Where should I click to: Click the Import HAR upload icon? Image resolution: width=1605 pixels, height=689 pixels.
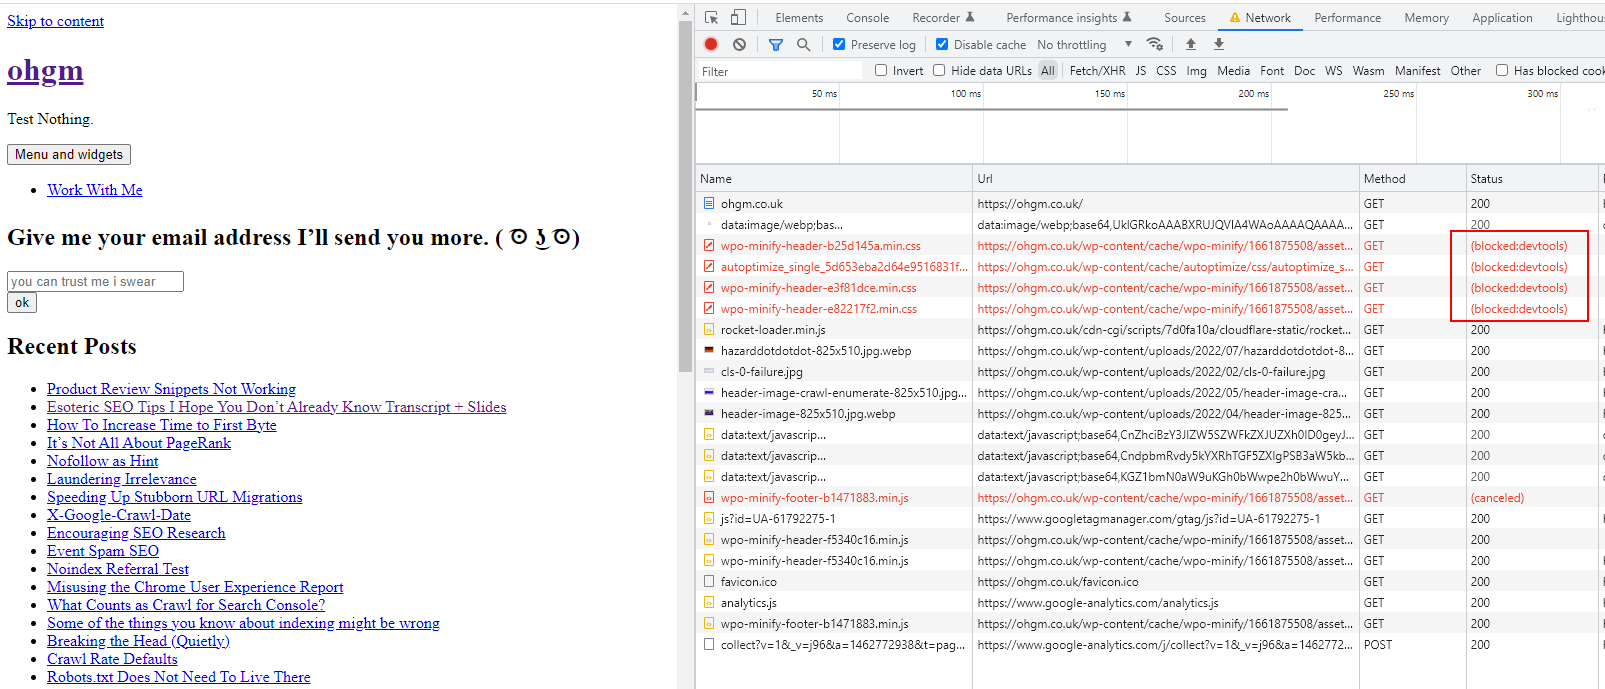pos(1190,44)
